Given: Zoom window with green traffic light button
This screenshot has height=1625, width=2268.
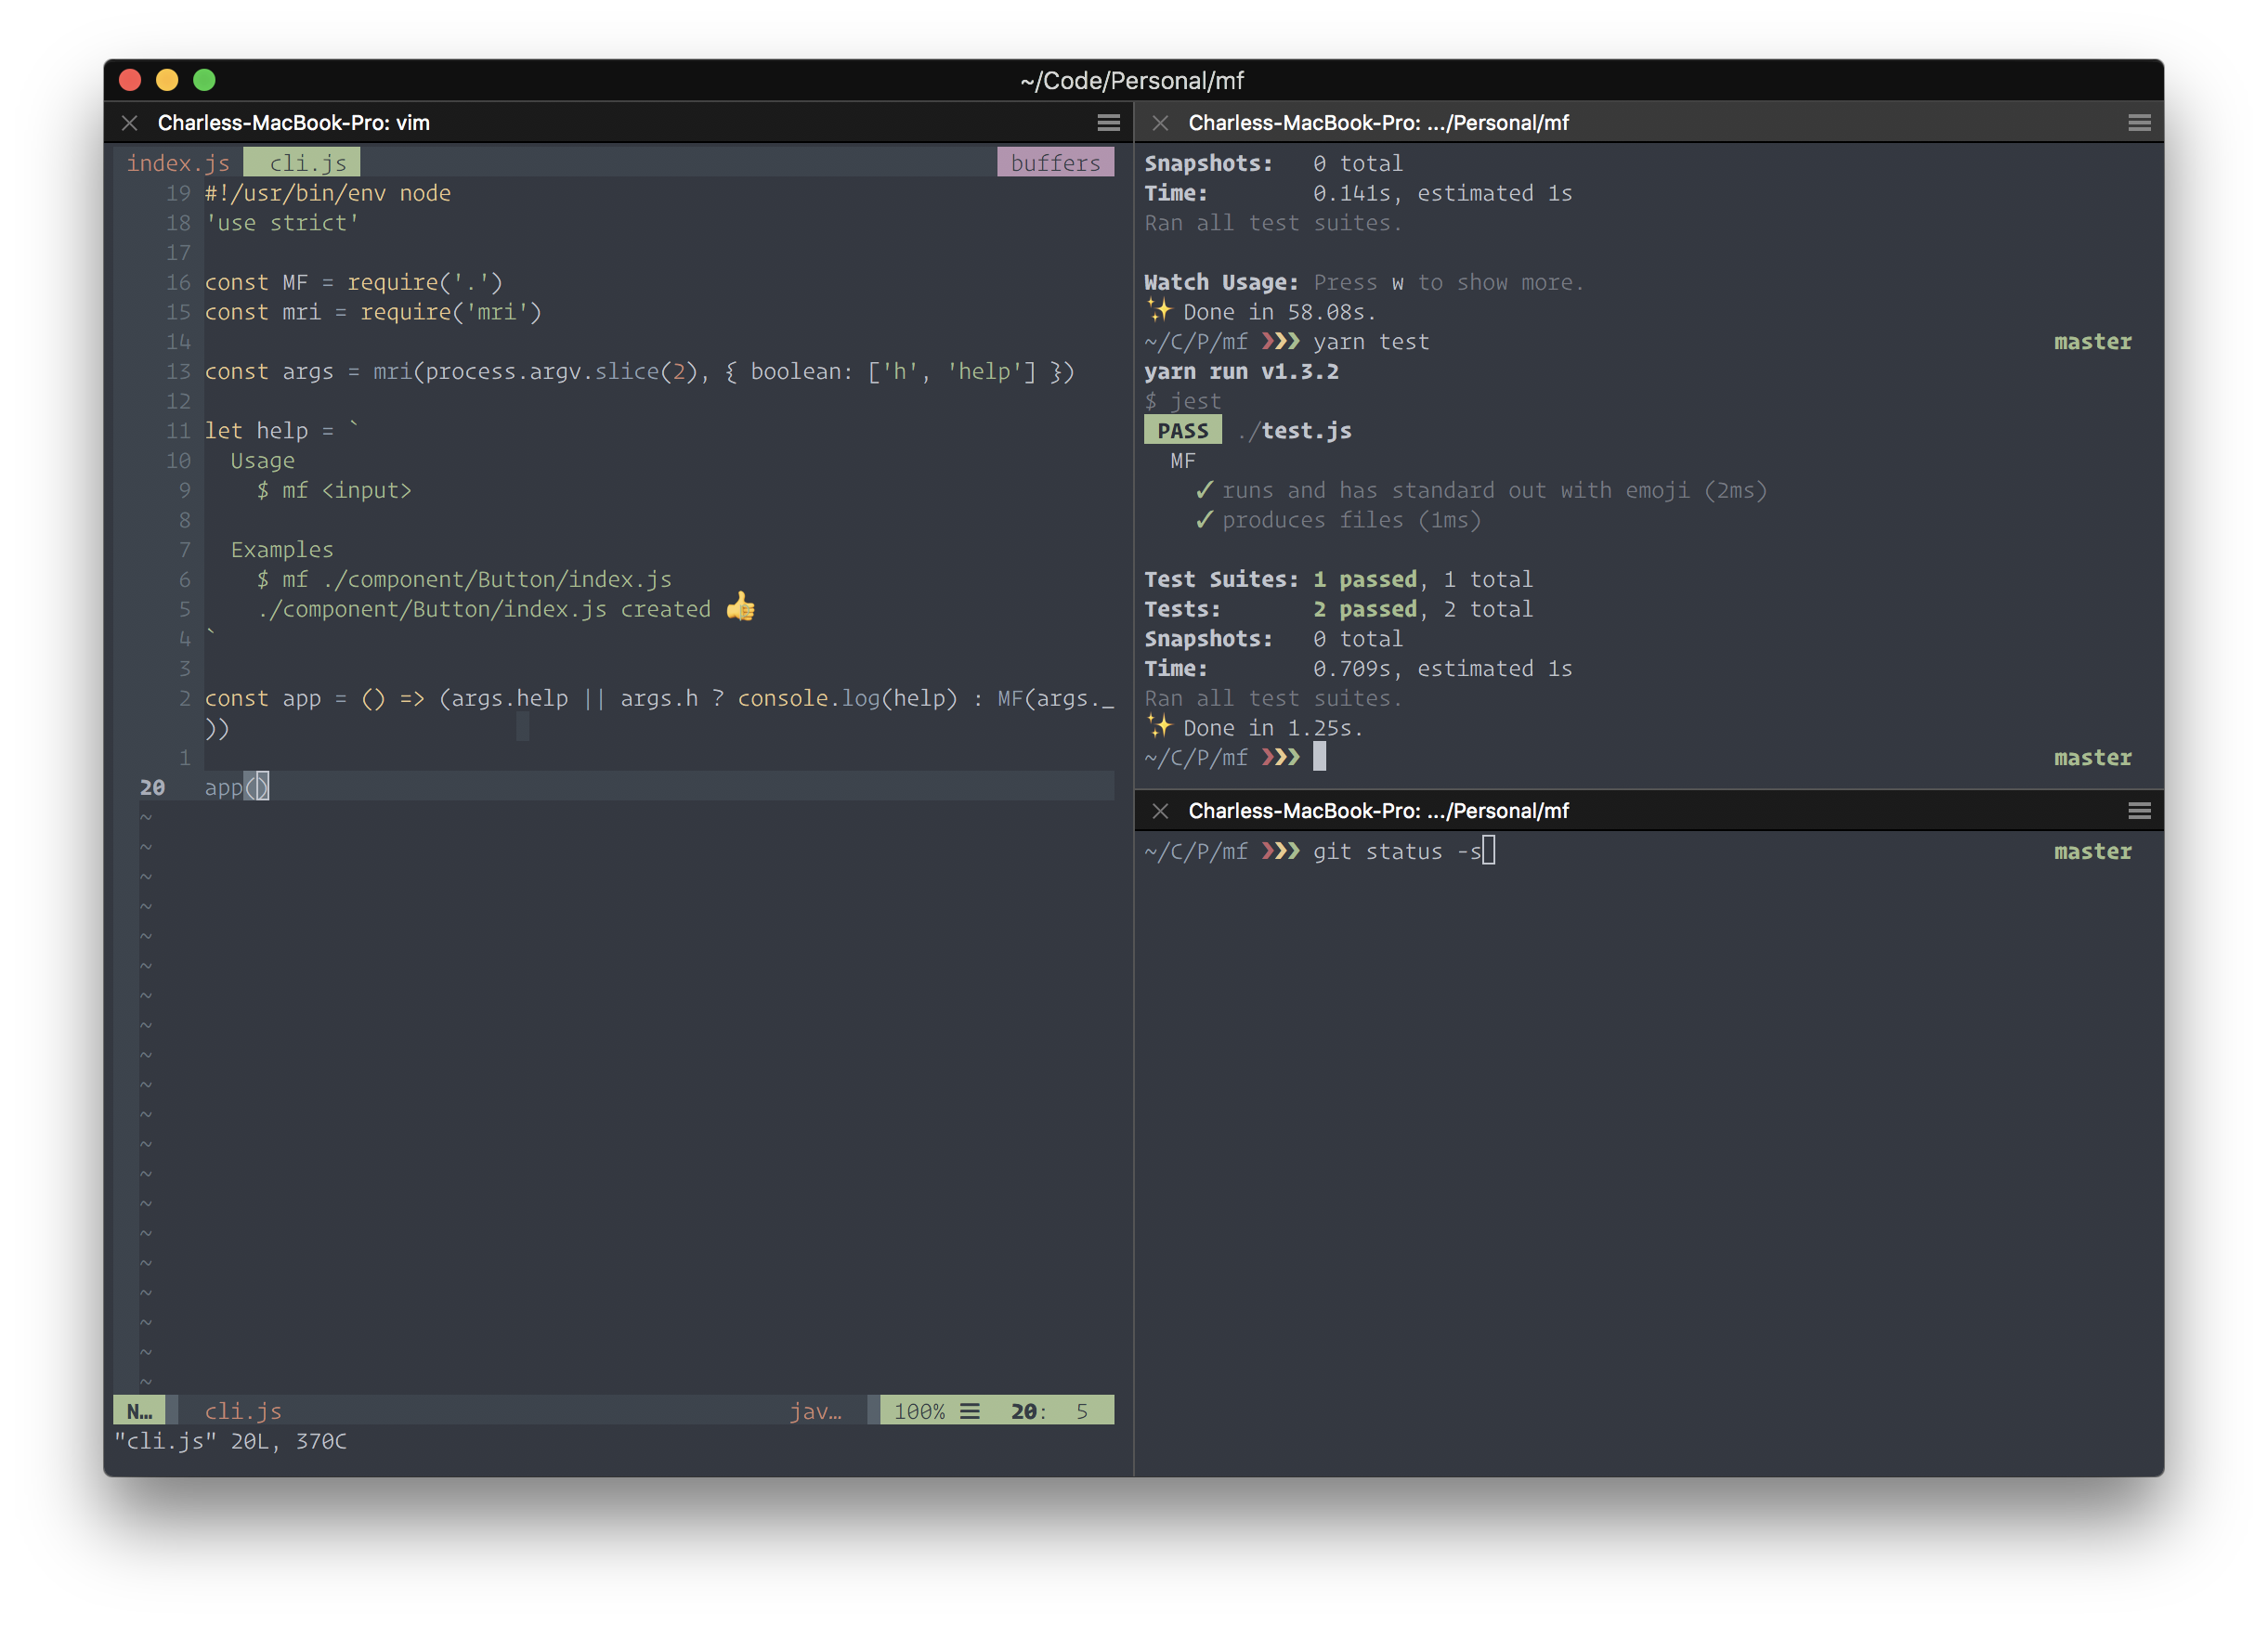Looking at the screenshot, I should (204, 80).
